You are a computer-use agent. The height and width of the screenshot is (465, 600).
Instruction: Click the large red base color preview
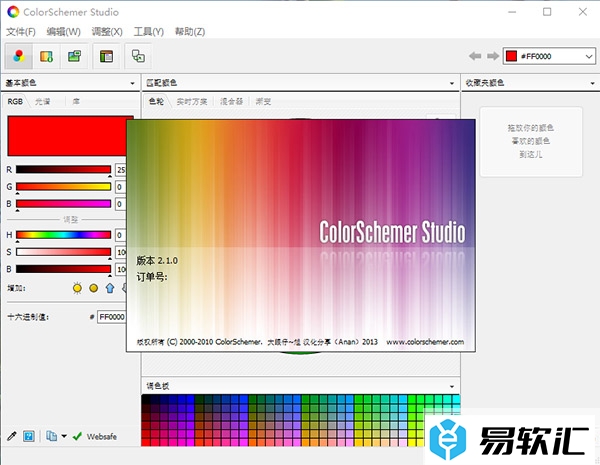(67, 136)
